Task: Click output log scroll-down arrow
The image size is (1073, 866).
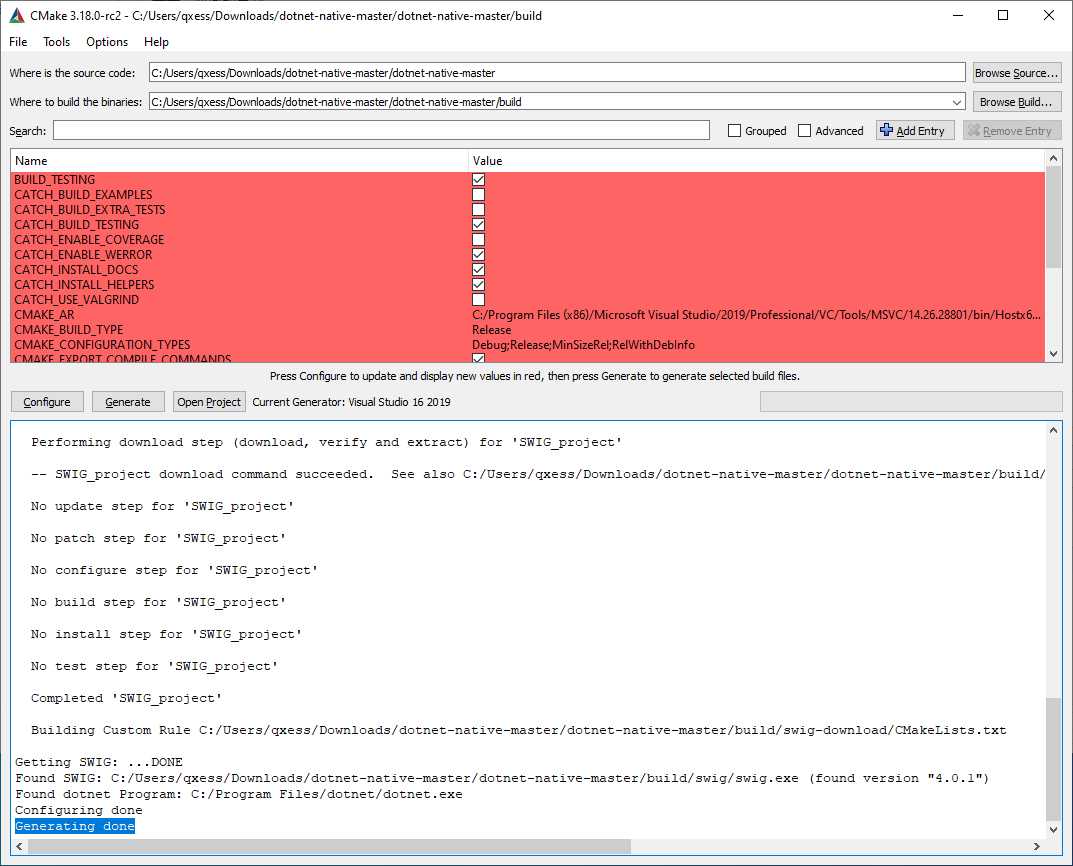Action: [1053, 830]
